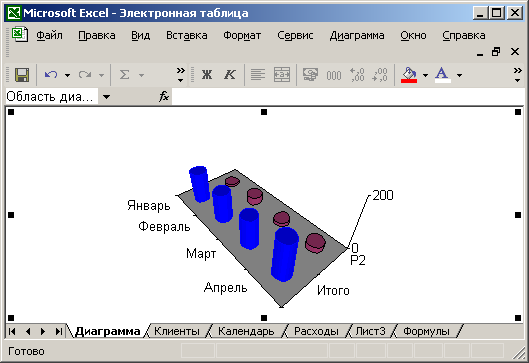Screen dimensions: 529x363
Task: Click the increase decimal icon
Action: coord(357,75)
